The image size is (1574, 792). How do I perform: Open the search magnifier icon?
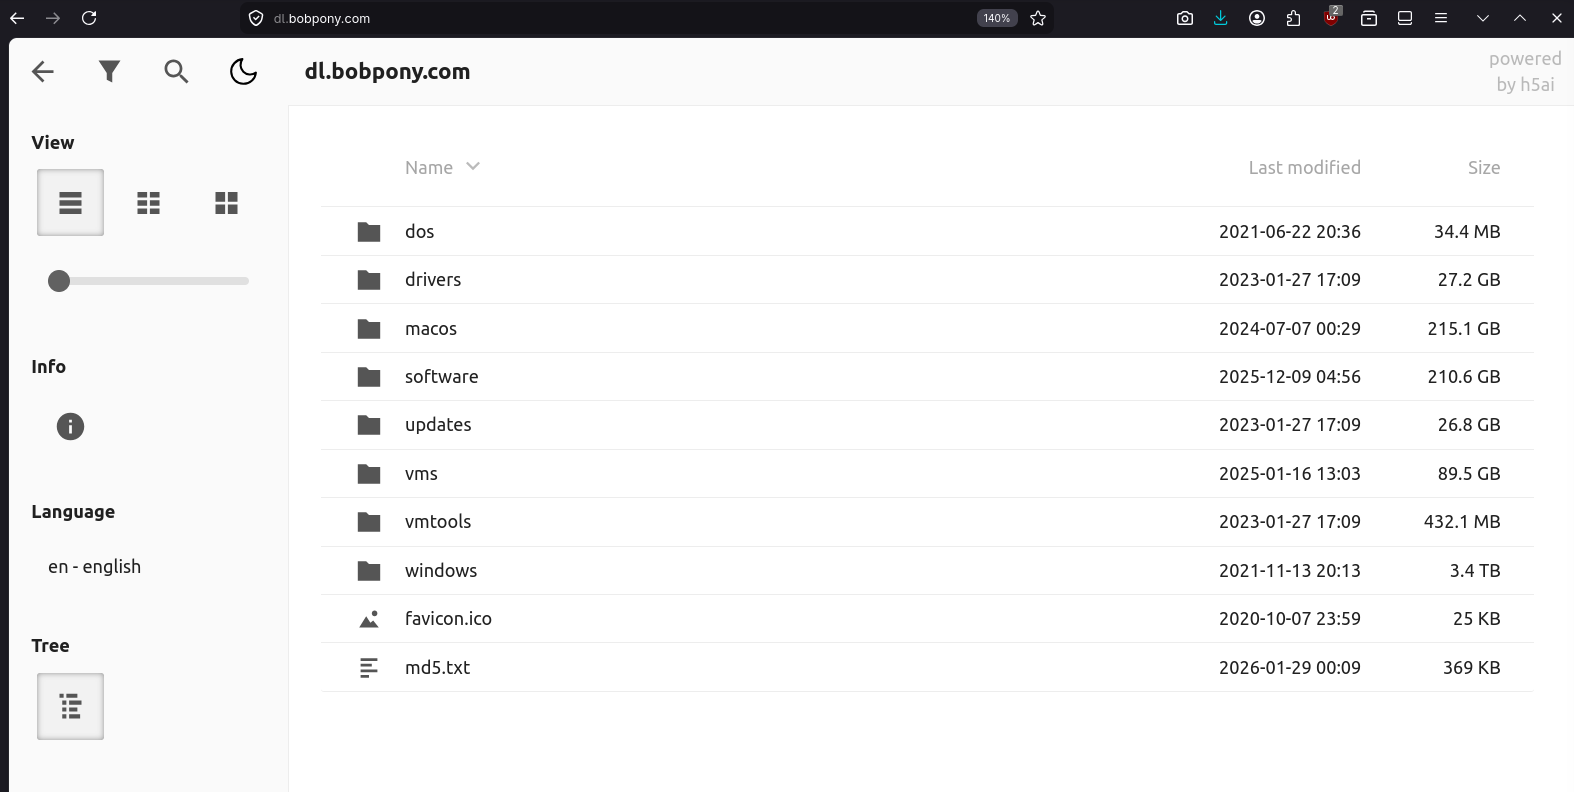point(176,71)
